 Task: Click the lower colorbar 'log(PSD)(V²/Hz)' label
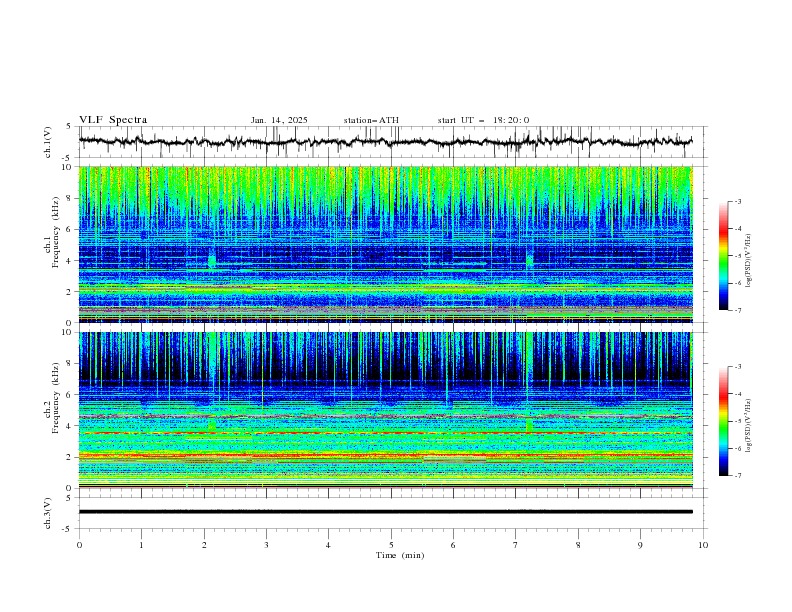[x=748, y=426]
